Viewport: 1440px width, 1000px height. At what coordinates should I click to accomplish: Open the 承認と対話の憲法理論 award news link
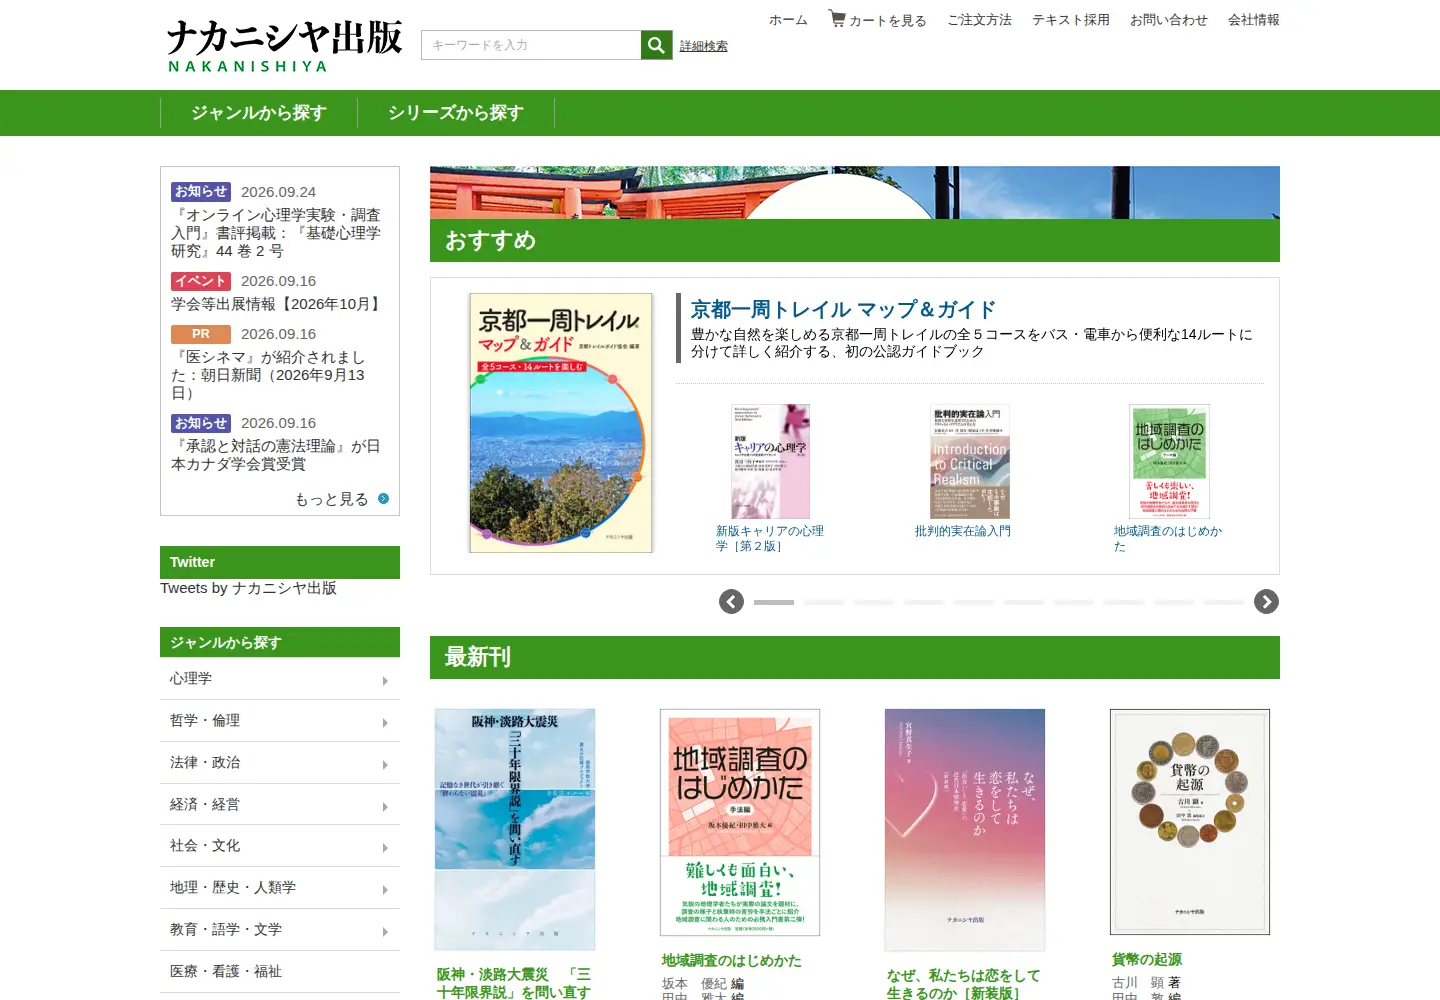point(276,455)
